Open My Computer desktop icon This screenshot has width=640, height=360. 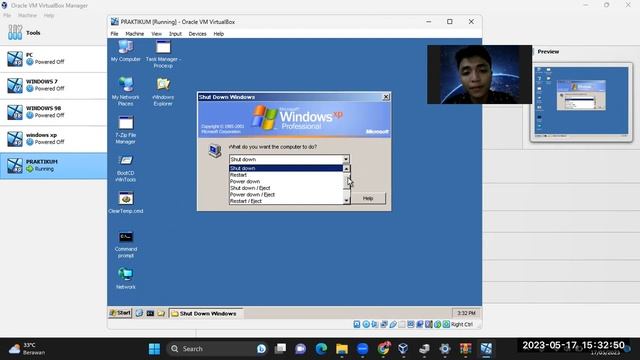125,51
